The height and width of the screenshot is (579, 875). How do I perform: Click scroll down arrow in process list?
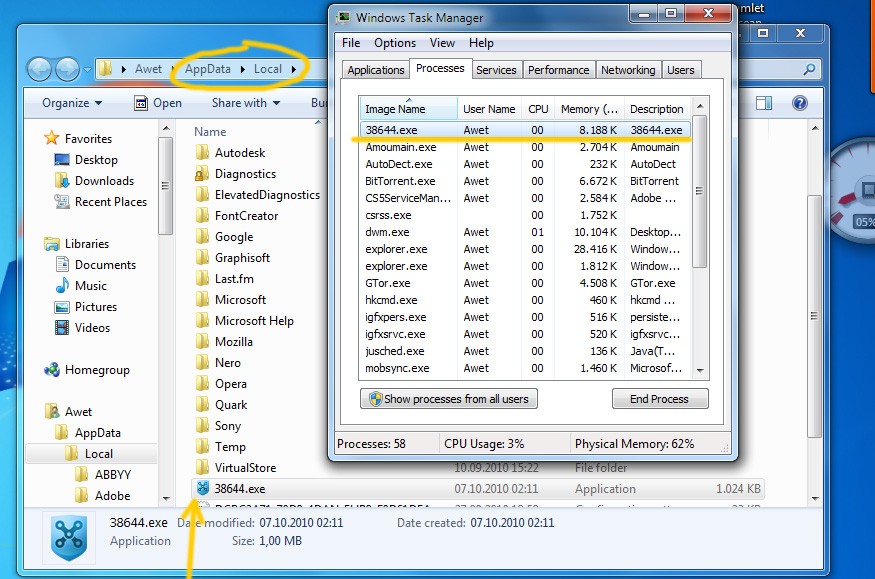click(x=700, y=371)
